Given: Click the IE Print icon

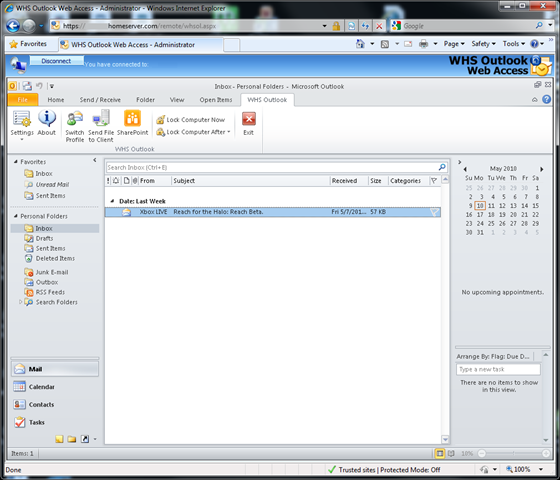Looking at the screenshot, I should [423, 44].
